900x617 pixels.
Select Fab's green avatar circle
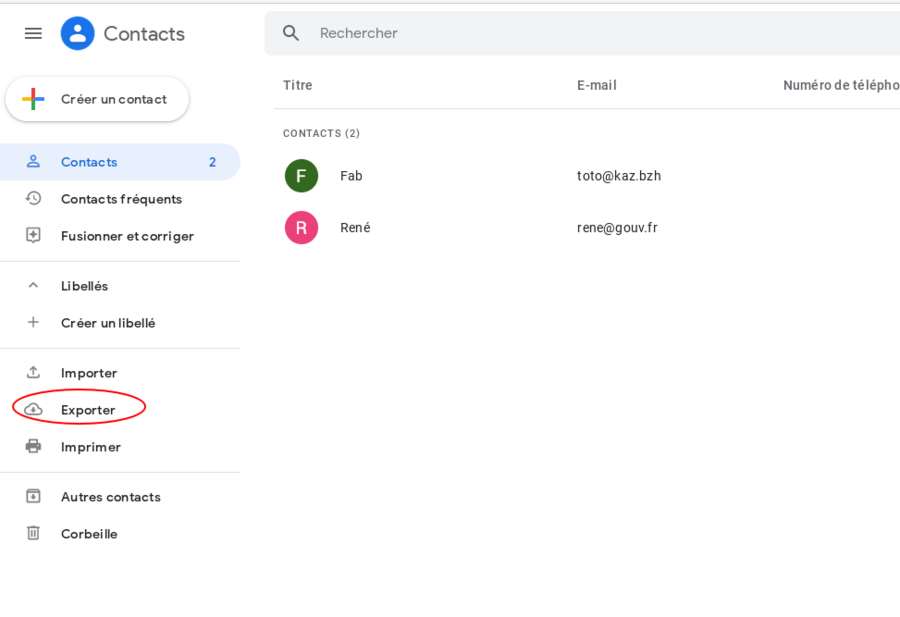pyautogui.click(x=301, y=175)
